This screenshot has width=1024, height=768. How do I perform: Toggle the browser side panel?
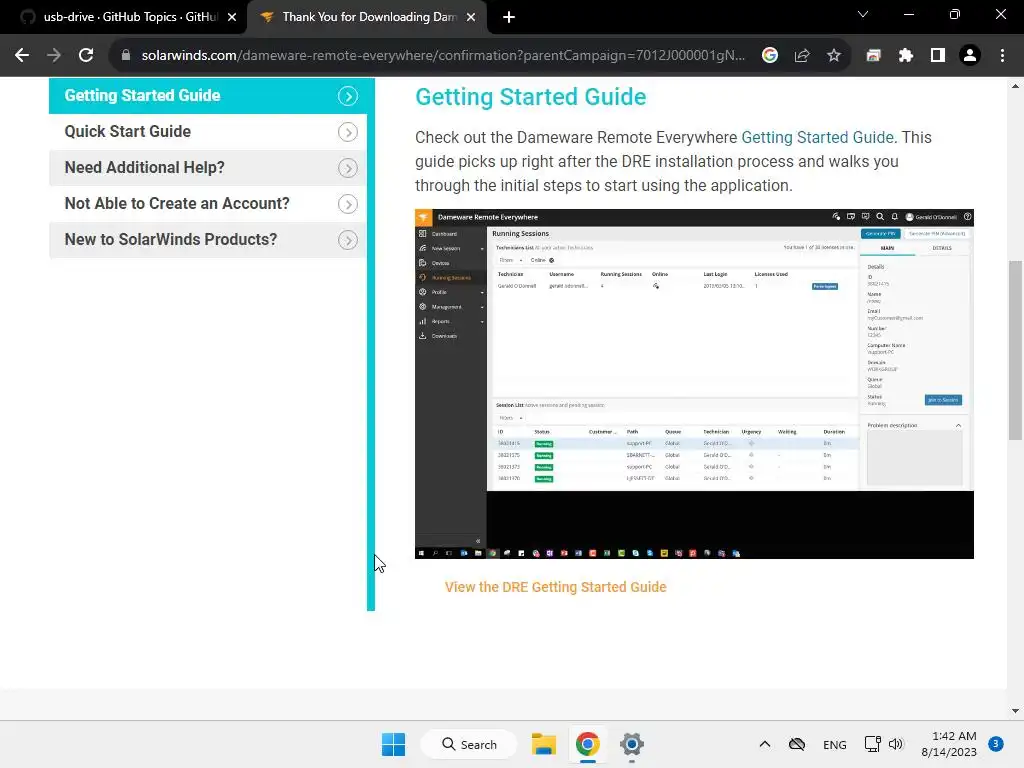coord(938,56)
